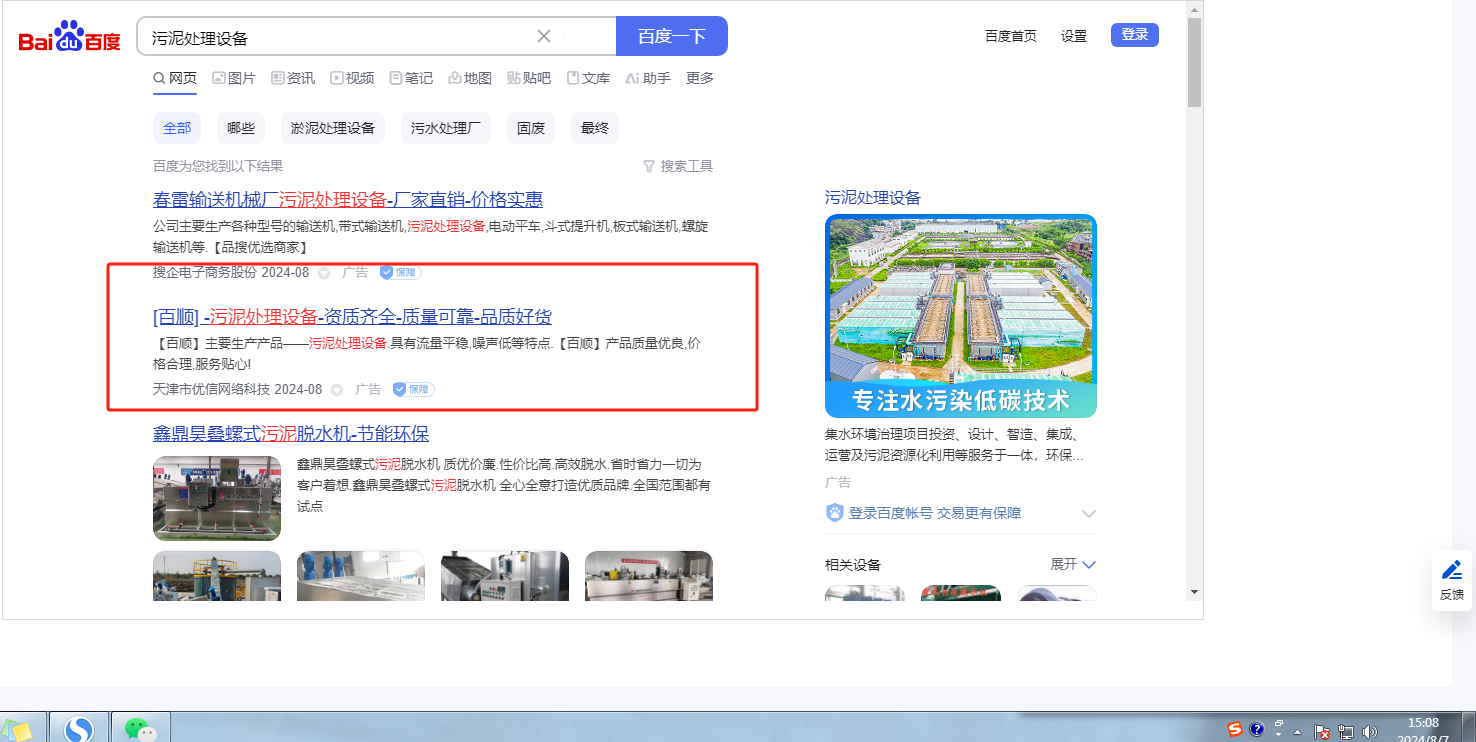This screenshot has height=742, width=1476.
Task: Select the 污水处理厂 filter chip
Action: (446, 128)
